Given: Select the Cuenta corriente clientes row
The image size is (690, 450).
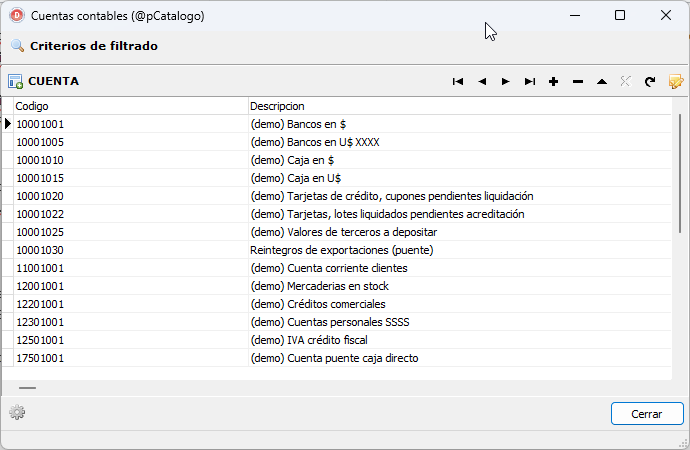Looking at the screenshot, I should [337, 268].
